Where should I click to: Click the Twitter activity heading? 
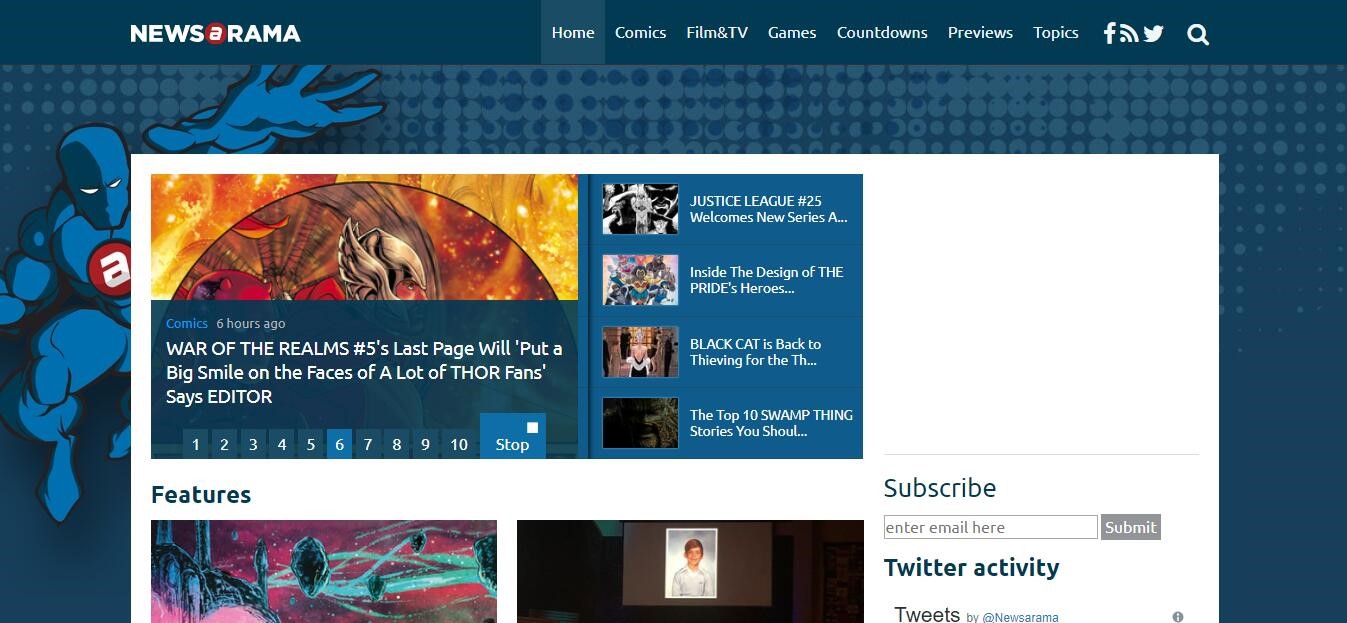coord(971,568)
